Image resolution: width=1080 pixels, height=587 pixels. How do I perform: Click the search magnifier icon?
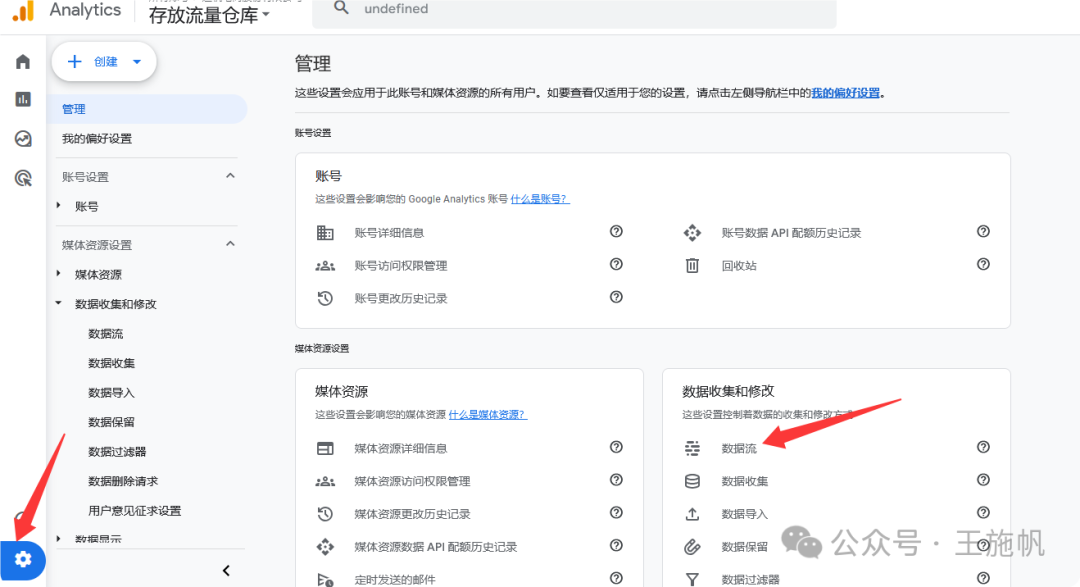[x=341, y=8]
